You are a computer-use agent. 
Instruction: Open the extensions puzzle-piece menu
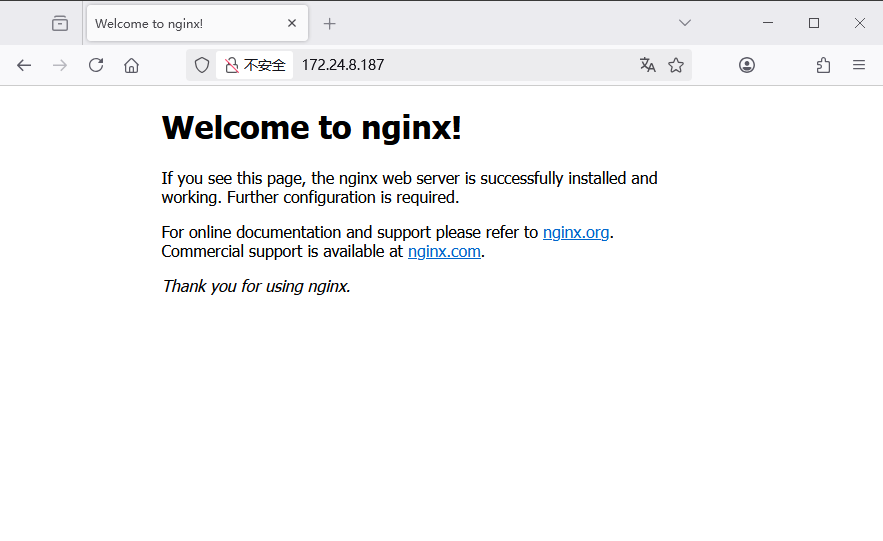click(x=823, y=65)
